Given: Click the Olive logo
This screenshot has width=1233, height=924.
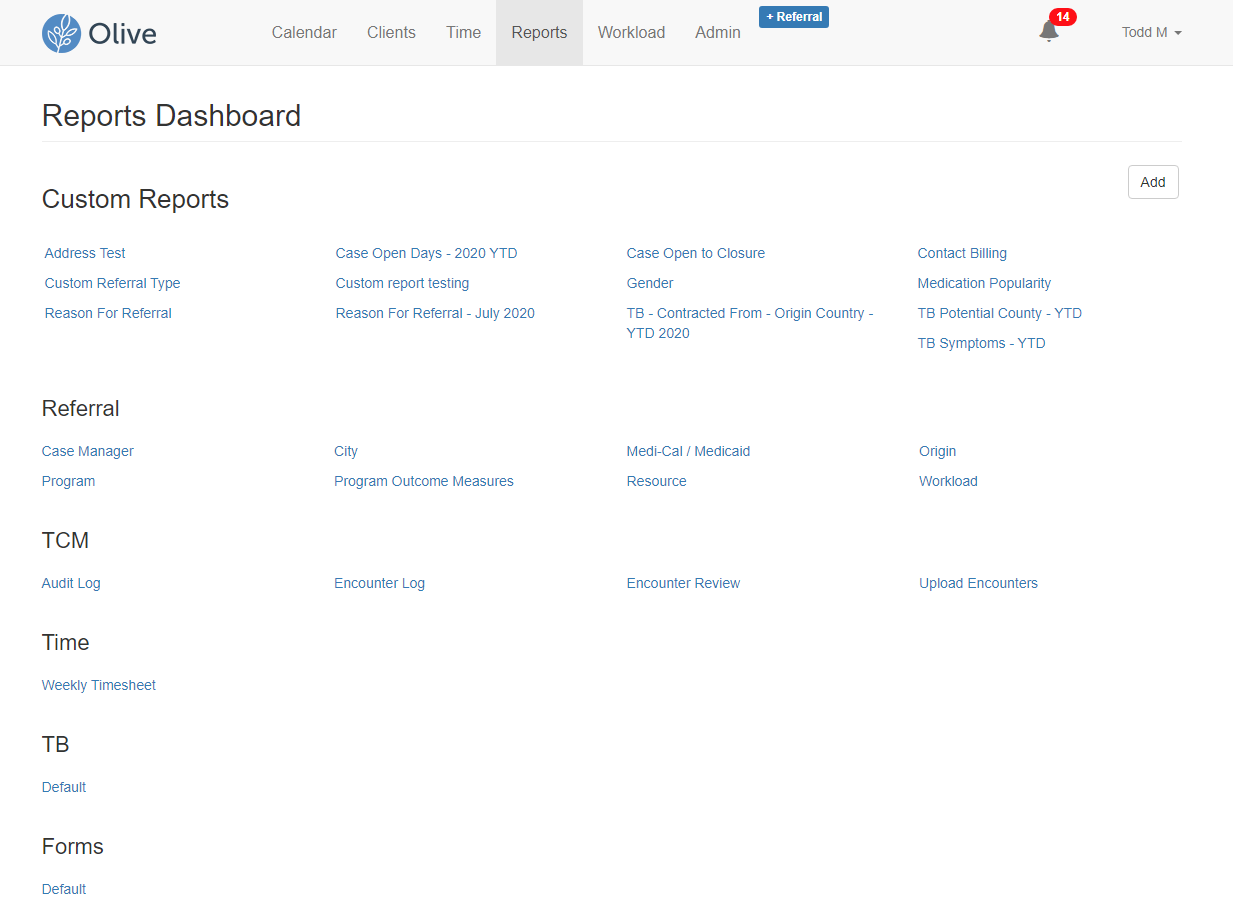Looking at the screenshot, I should 99,32.
